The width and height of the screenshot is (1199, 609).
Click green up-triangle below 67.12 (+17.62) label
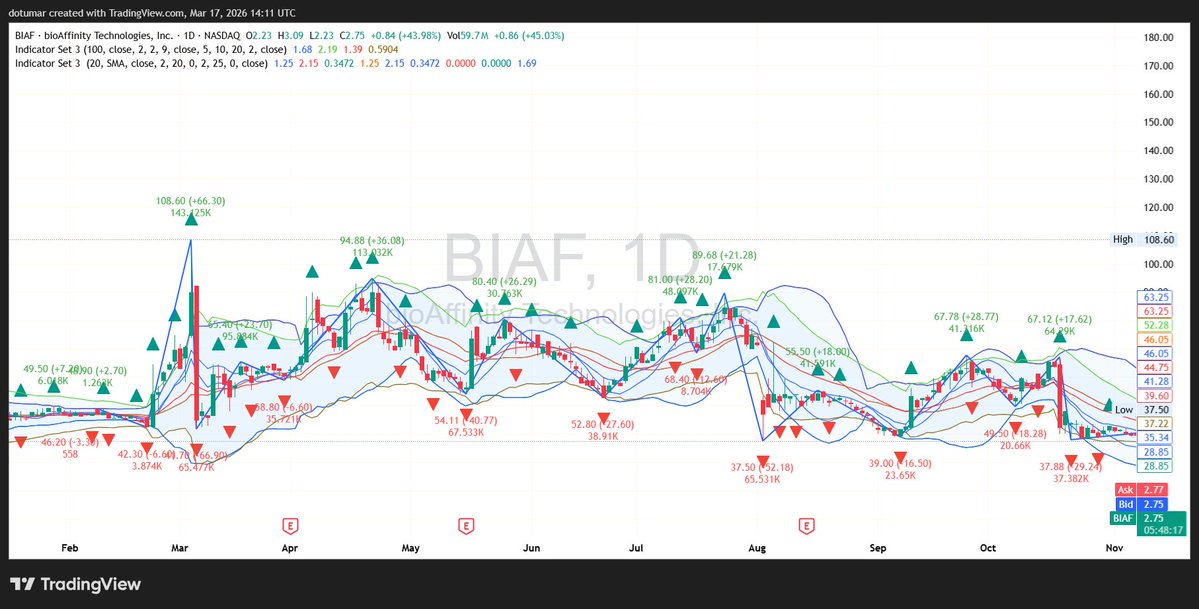click(x=1060, y=336)
